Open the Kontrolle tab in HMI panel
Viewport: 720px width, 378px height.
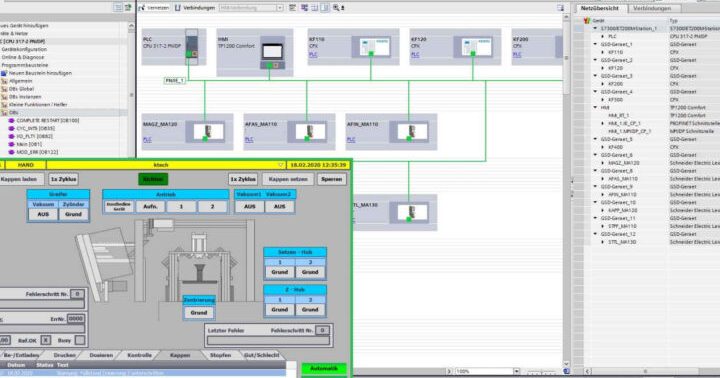tap(139, 355)
